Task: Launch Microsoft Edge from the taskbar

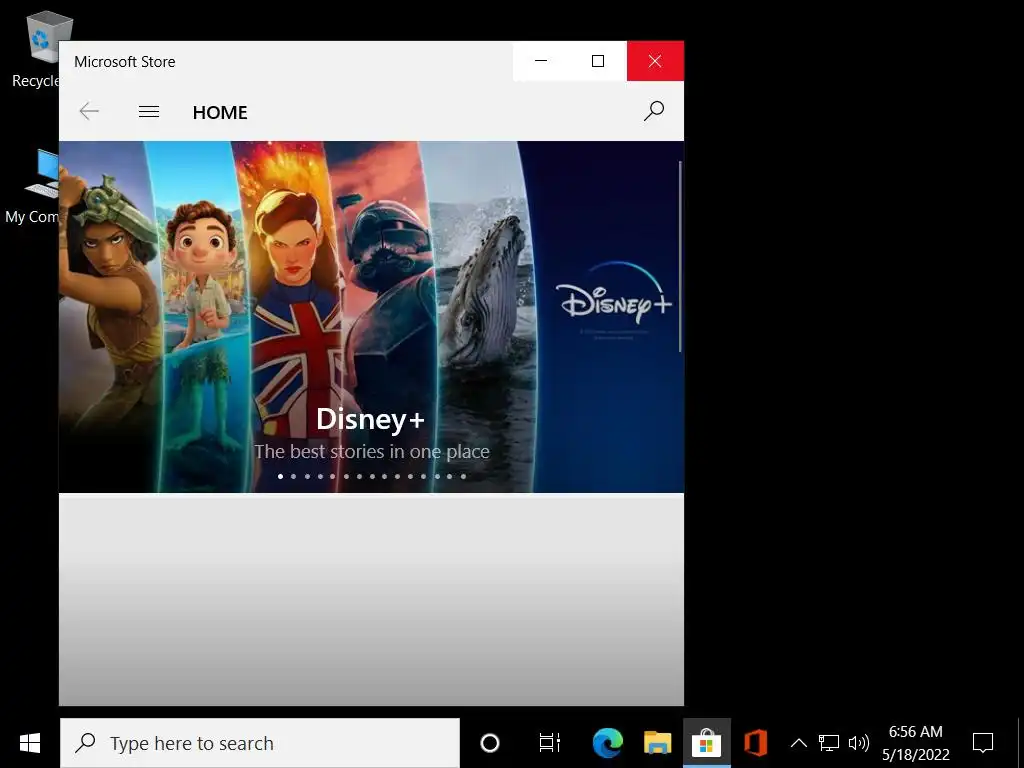Action: point(607,743)
